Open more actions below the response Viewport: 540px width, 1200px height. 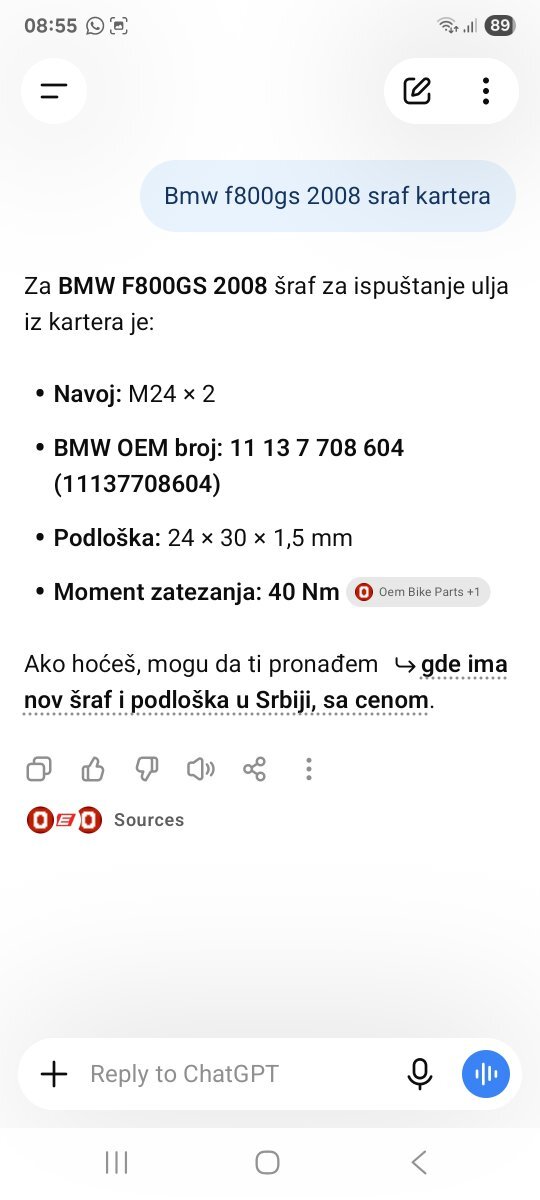pos(309,769)
